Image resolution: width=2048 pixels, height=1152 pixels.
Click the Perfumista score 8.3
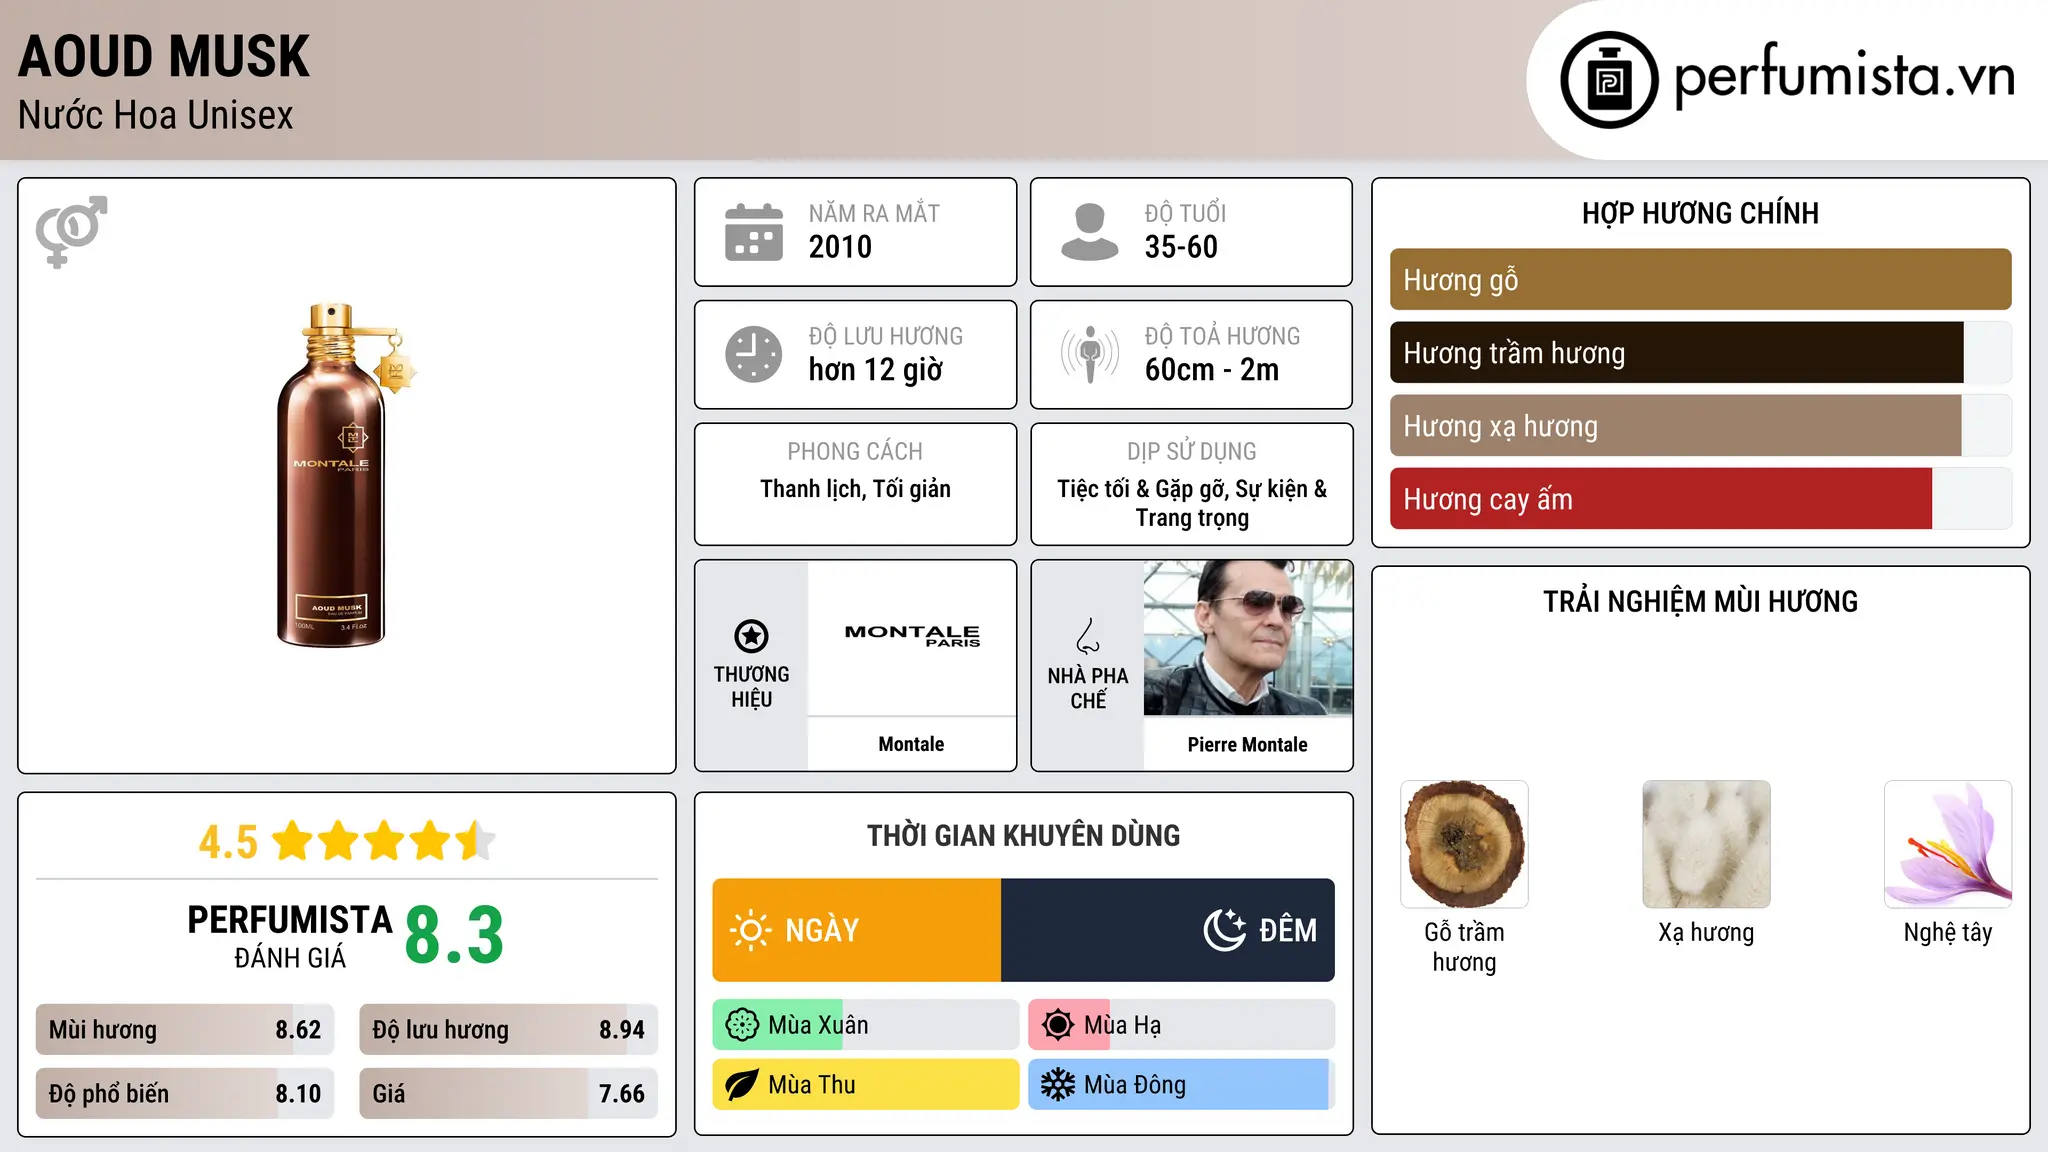tap(454, 936)
